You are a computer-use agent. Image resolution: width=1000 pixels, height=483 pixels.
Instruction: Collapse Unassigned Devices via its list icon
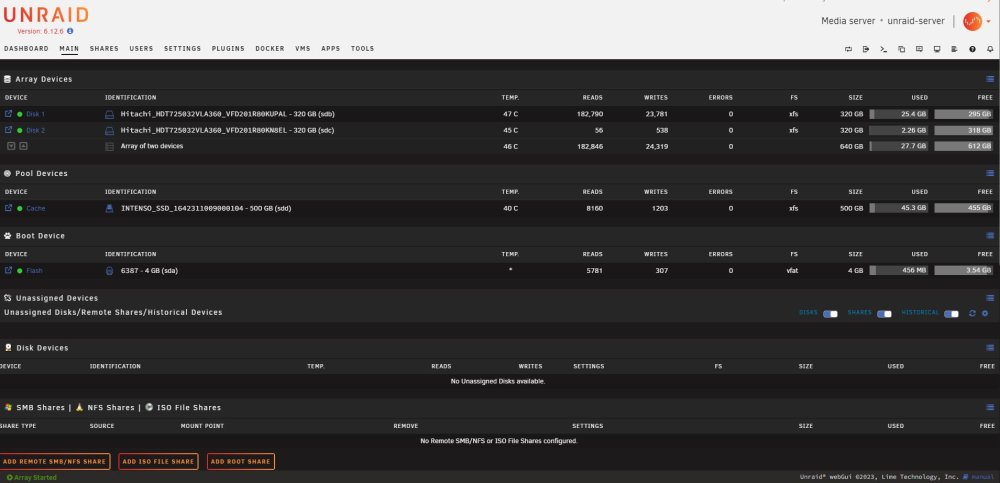990,298
